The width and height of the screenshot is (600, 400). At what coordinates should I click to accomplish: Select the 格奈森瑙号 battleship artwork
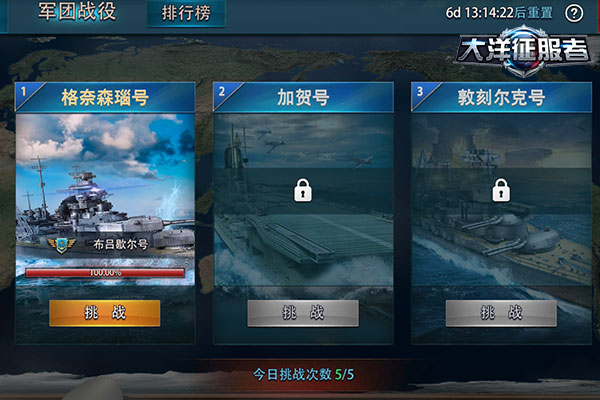105,199
